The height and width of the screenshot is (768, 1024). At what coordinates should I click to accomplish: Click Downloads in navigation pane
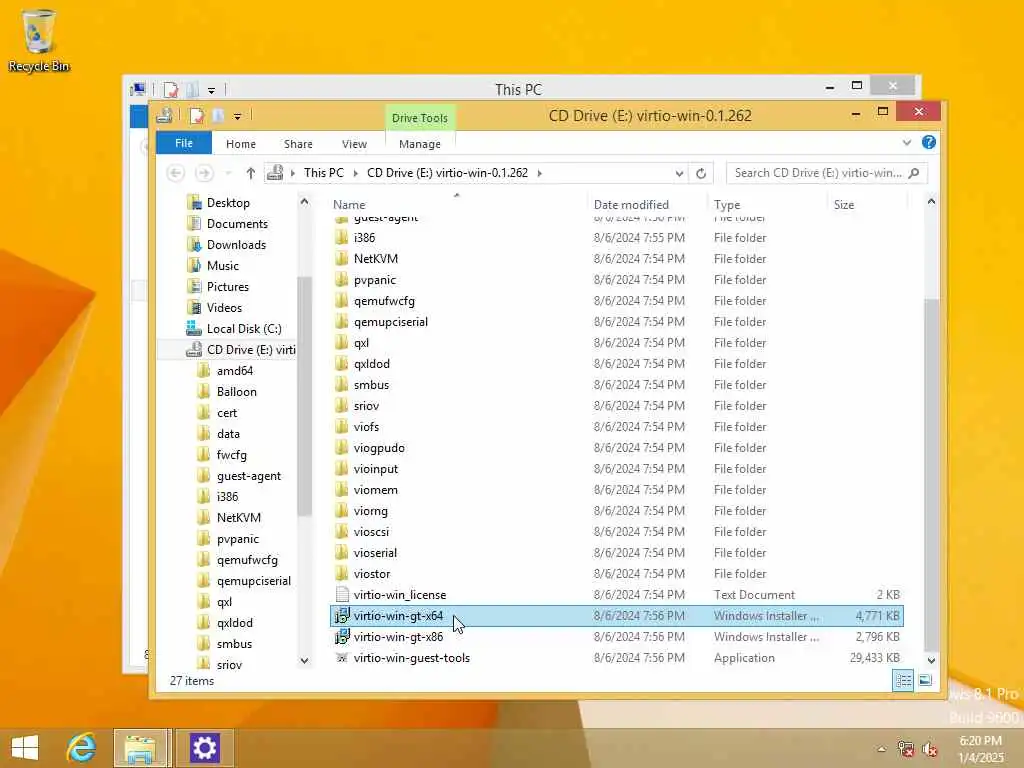[236, 245]
